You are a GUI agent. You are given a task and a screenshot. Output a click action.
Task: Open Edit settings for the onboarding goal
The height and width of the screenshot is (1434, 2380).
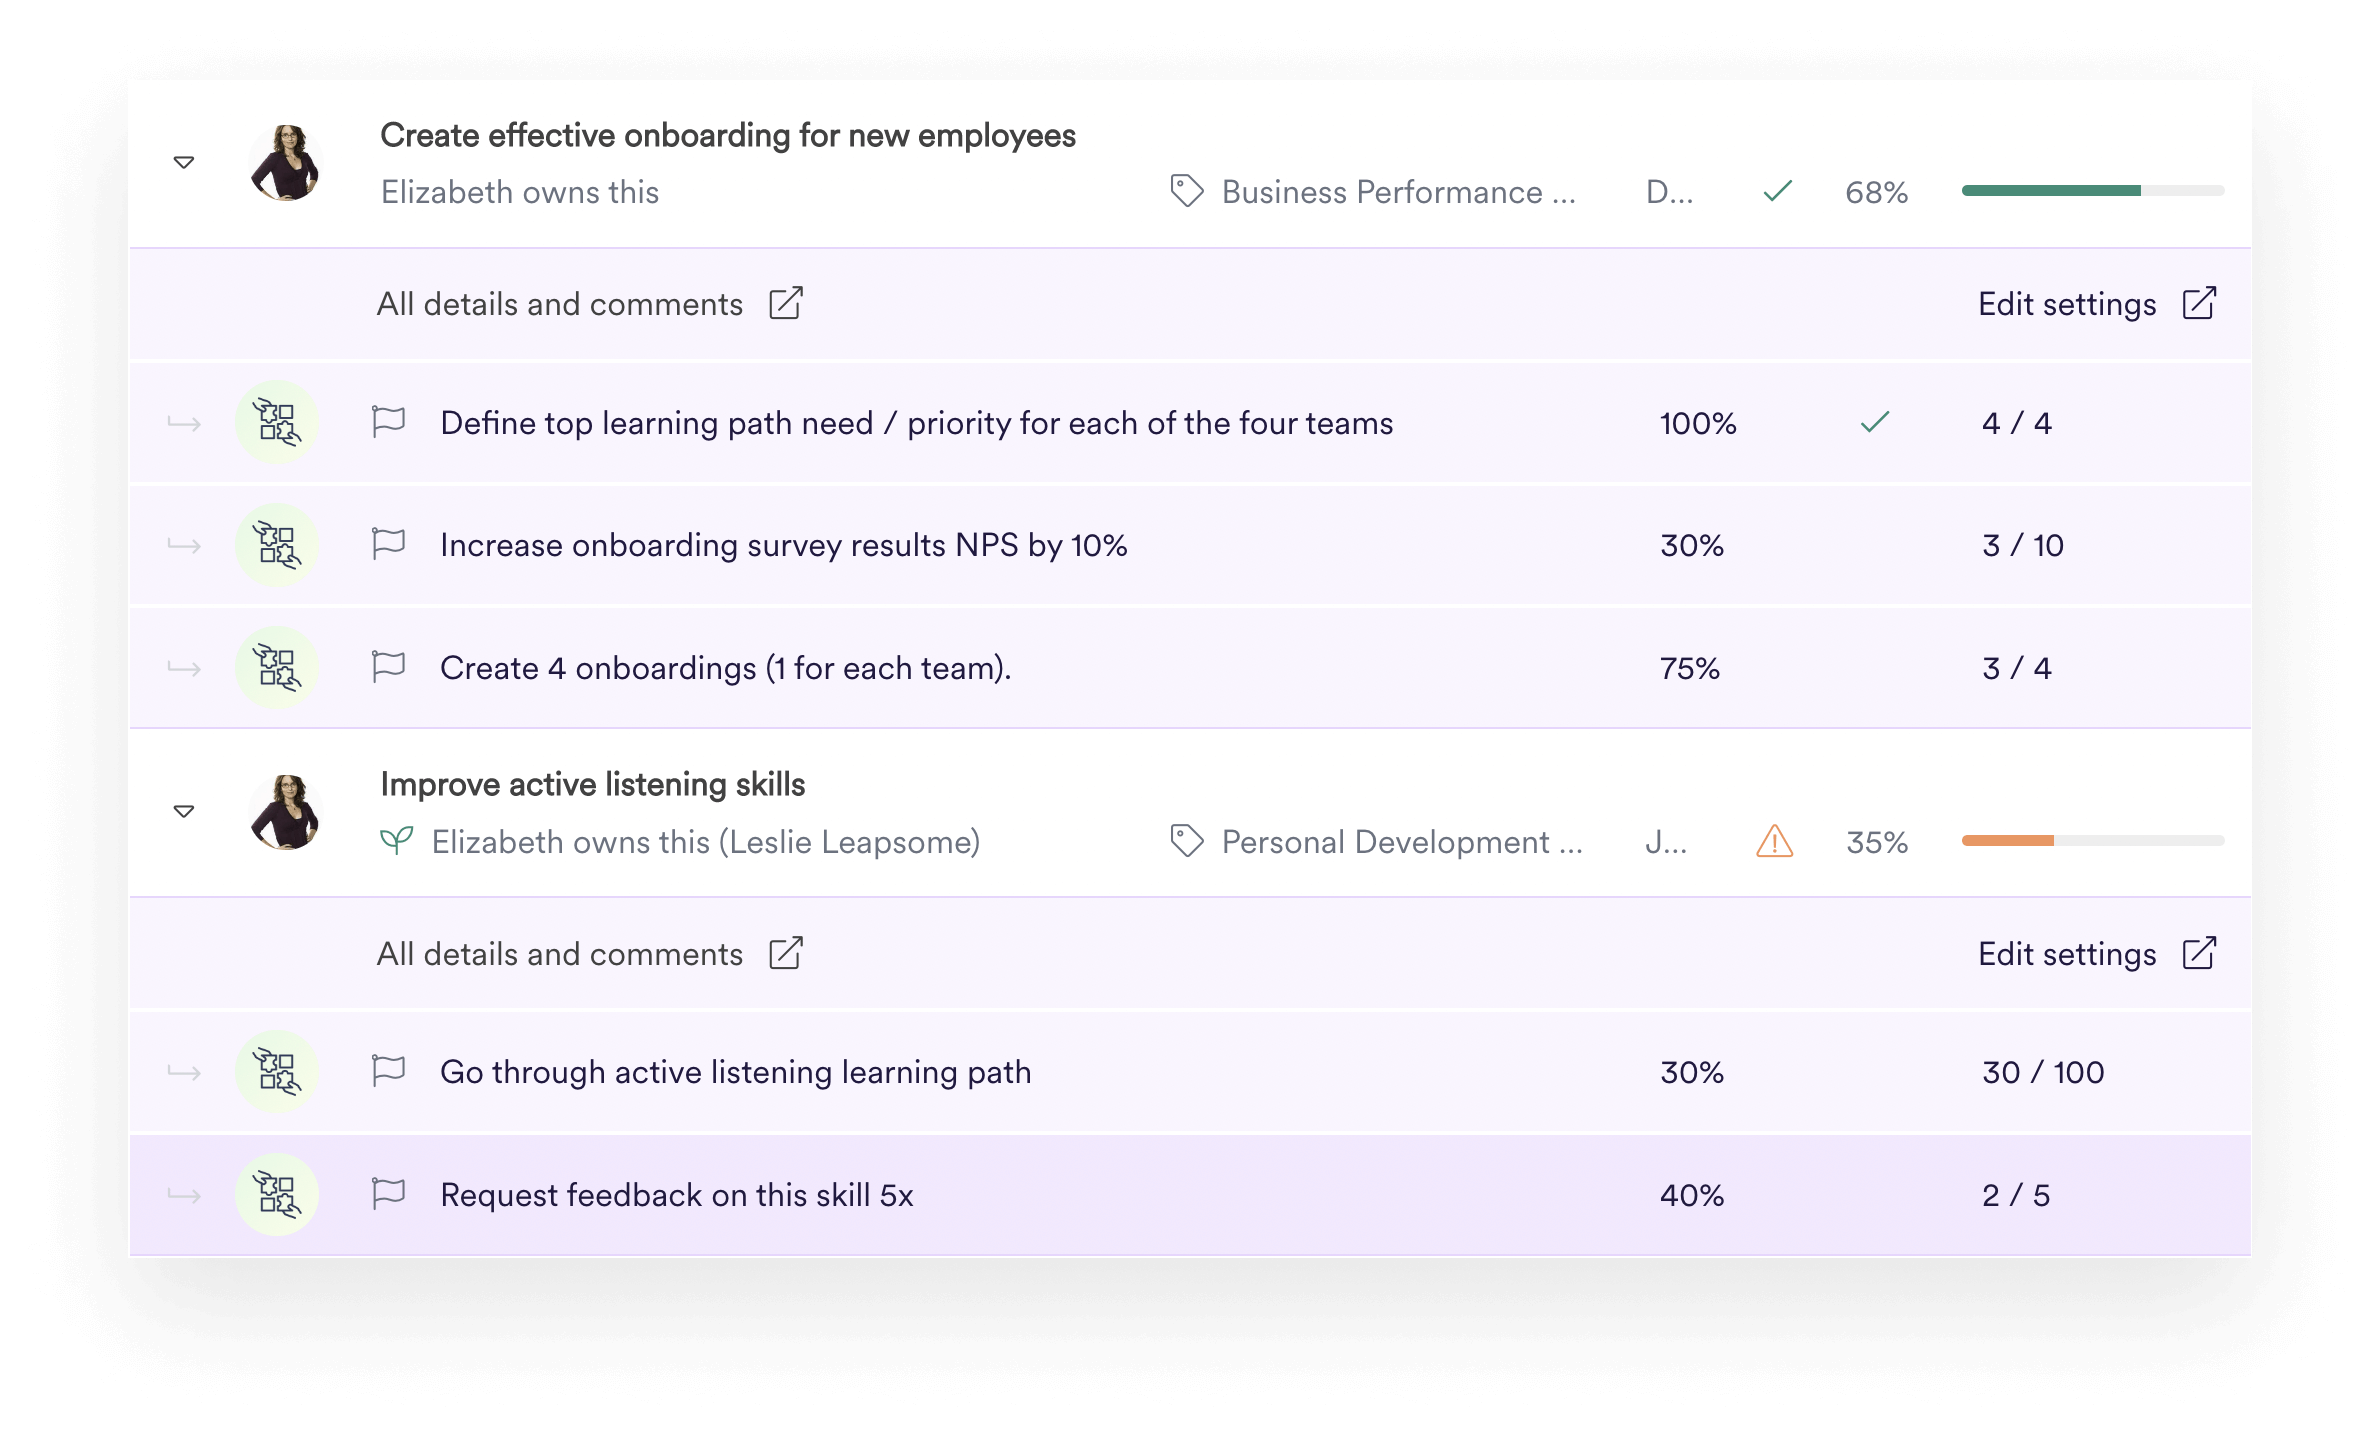click(2065, 303)
